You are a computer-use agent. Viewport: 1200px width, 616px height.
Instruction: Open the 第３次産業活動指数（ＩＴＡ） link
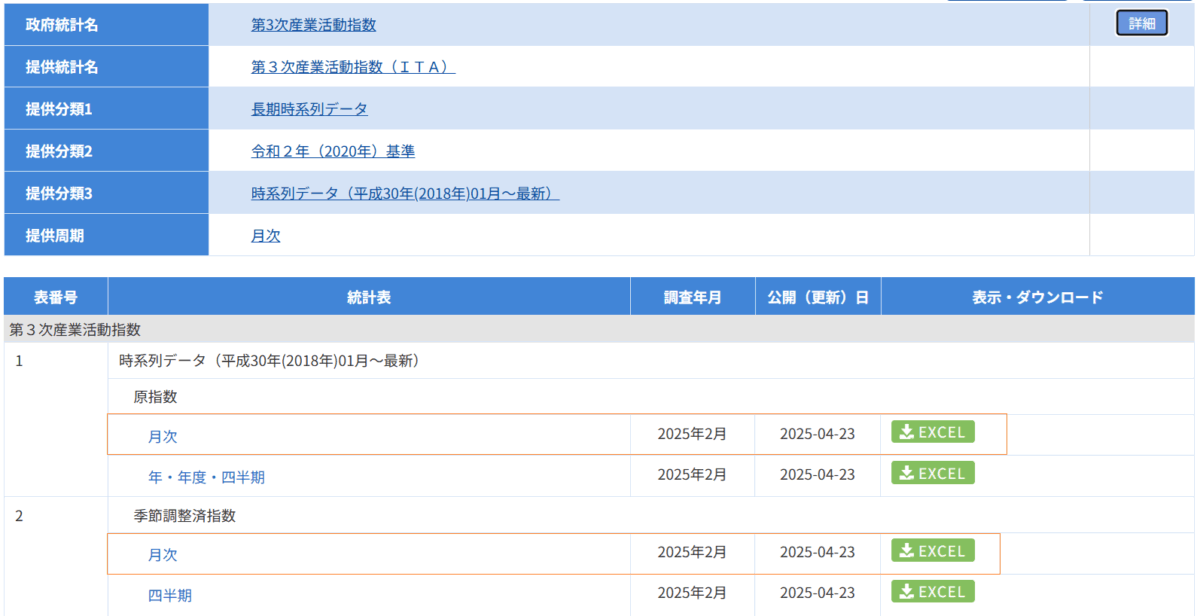pos(353,67)
